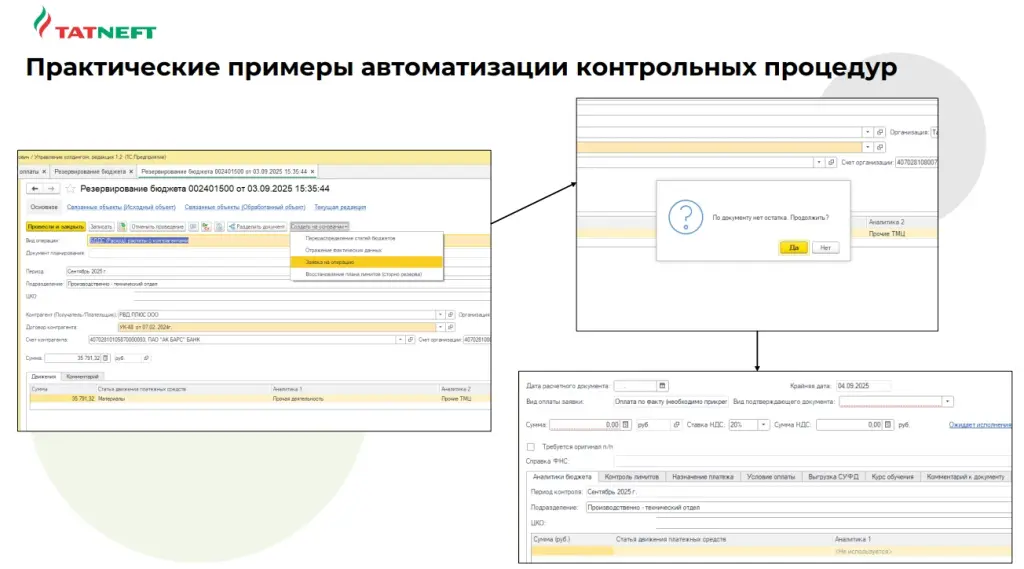The height and width of the screenshot is (569, 1024).
Task: Click the open icon before Счет организации in dialog window
Action: (831, 162)
